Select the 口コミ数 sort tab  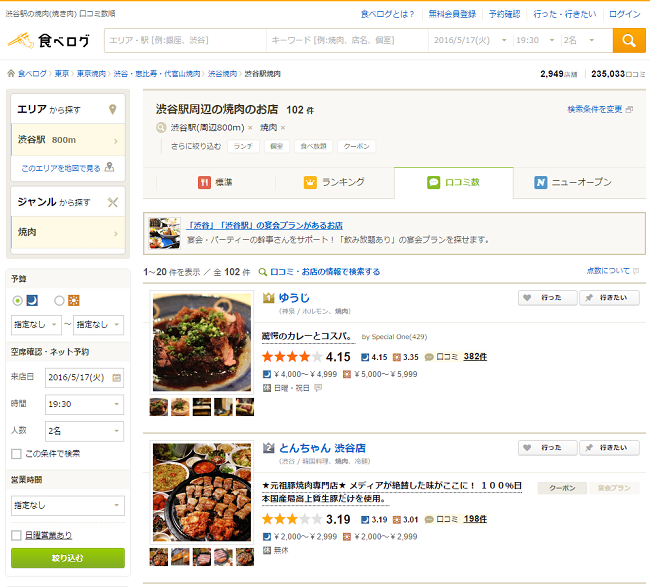tap(454, 182)
